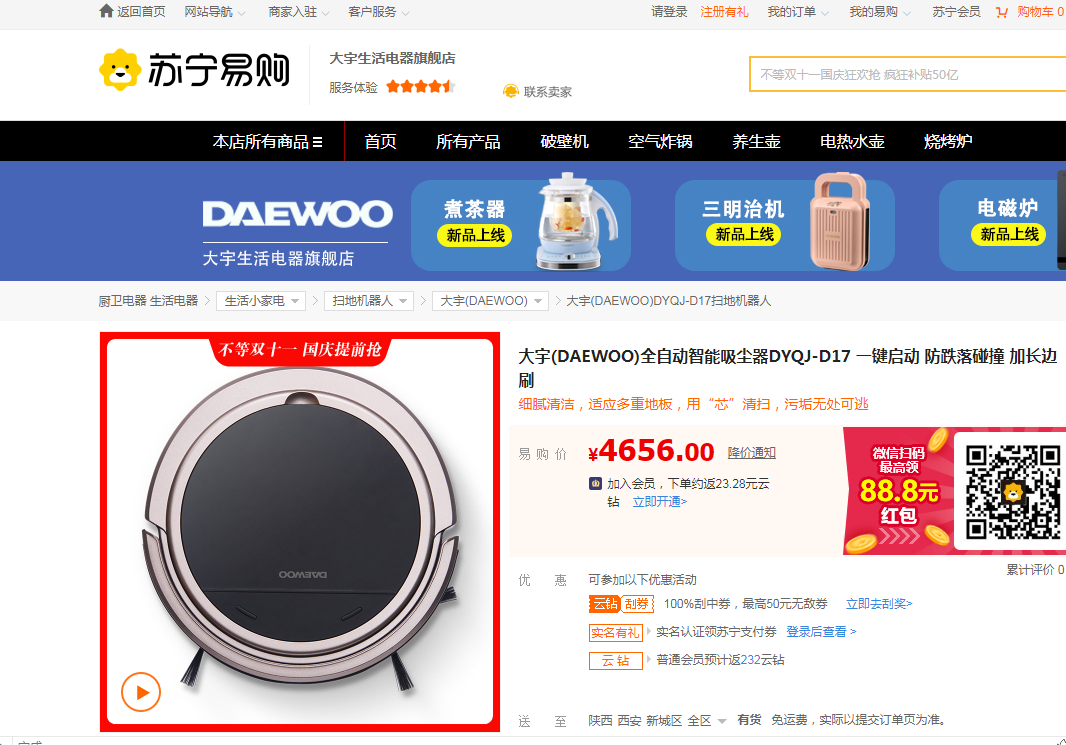This screenshot has height=745, width=1066.
Task: Click the Suning lion logo
Action: point(120,69)
